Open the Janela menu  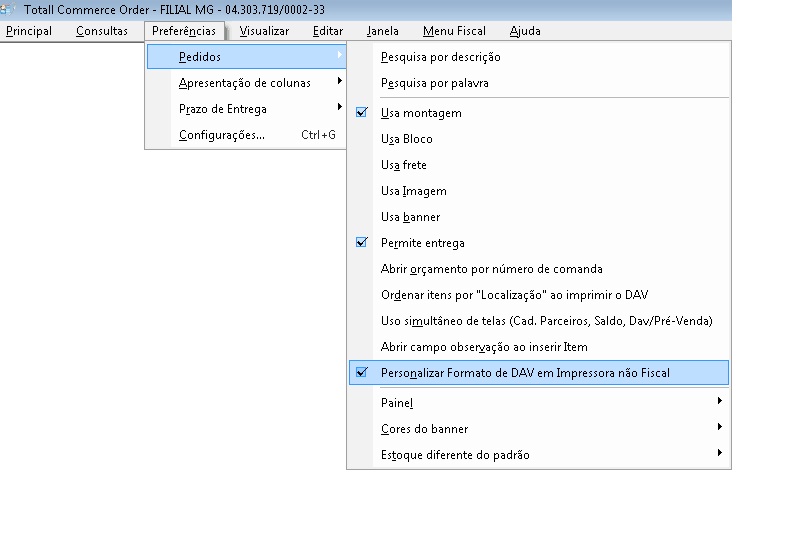click(382, 31)
